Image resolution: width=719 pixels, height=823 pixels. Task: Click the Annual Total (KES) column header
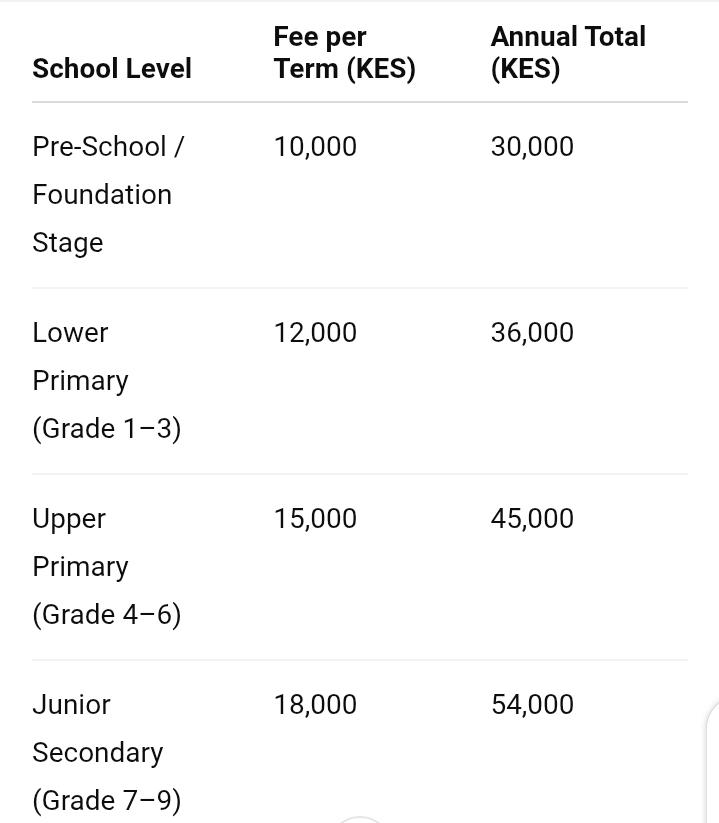click(x=567, y=53)
